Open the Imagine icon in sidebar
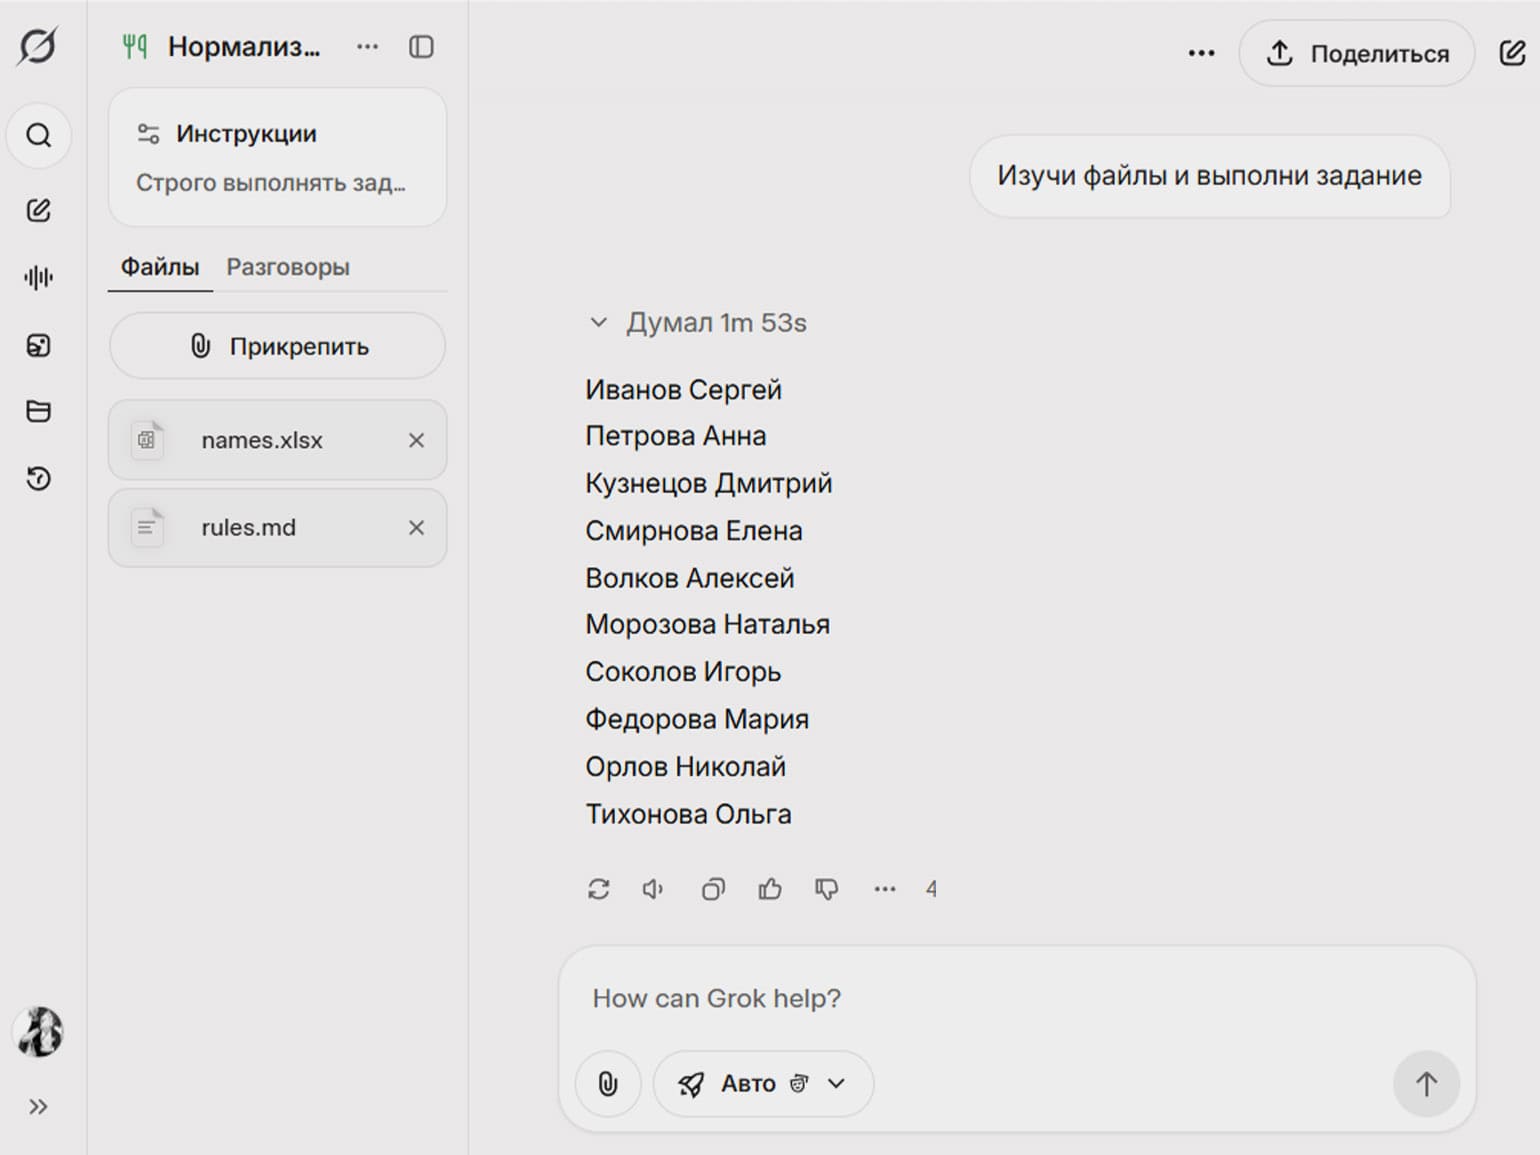 (39, 346)
